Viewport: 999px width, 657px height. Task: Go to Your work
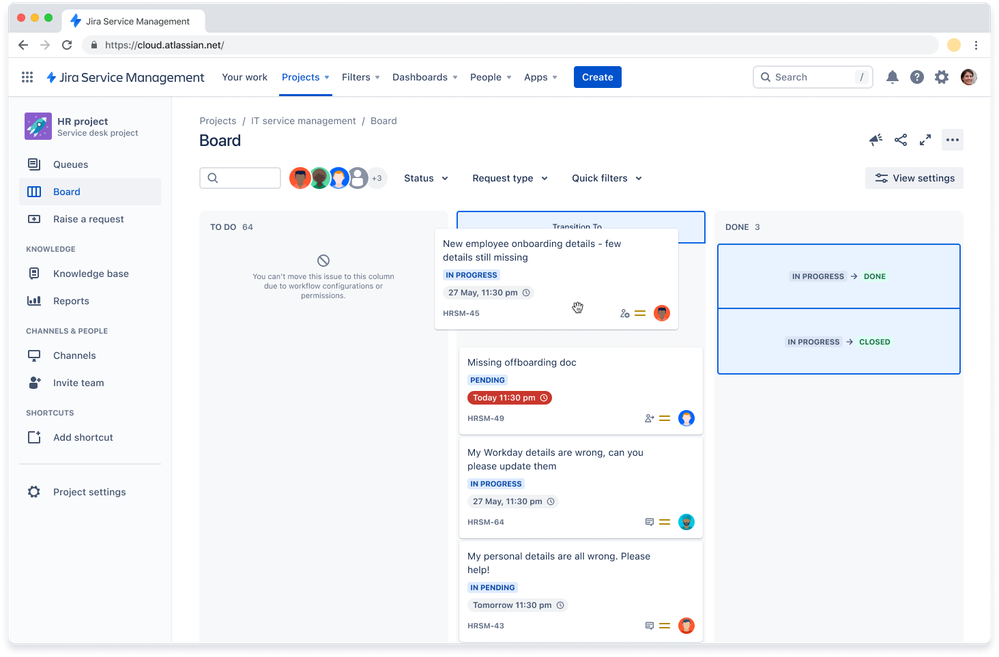point(245,77)
